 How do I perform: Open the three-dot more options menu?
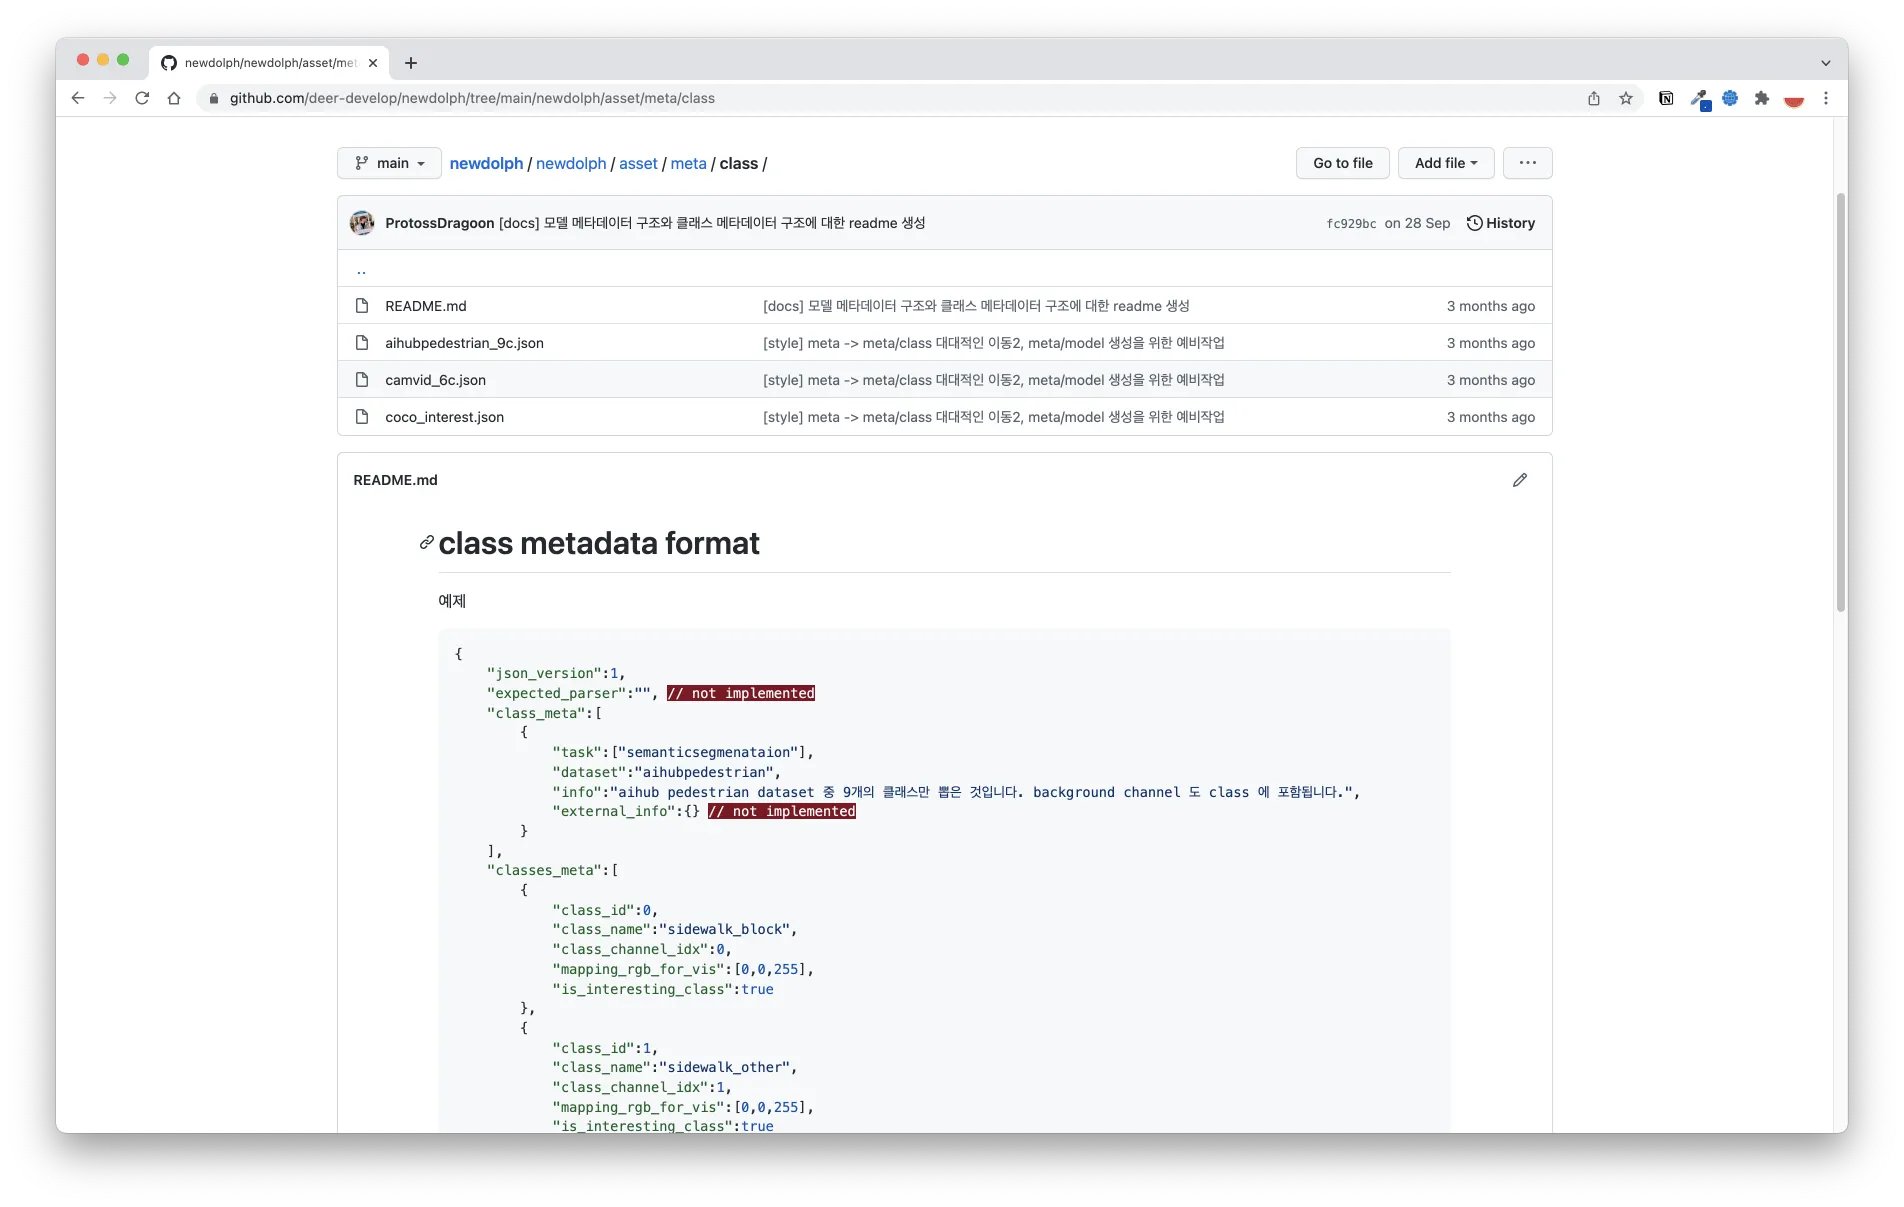click(x=1527, y=163)
